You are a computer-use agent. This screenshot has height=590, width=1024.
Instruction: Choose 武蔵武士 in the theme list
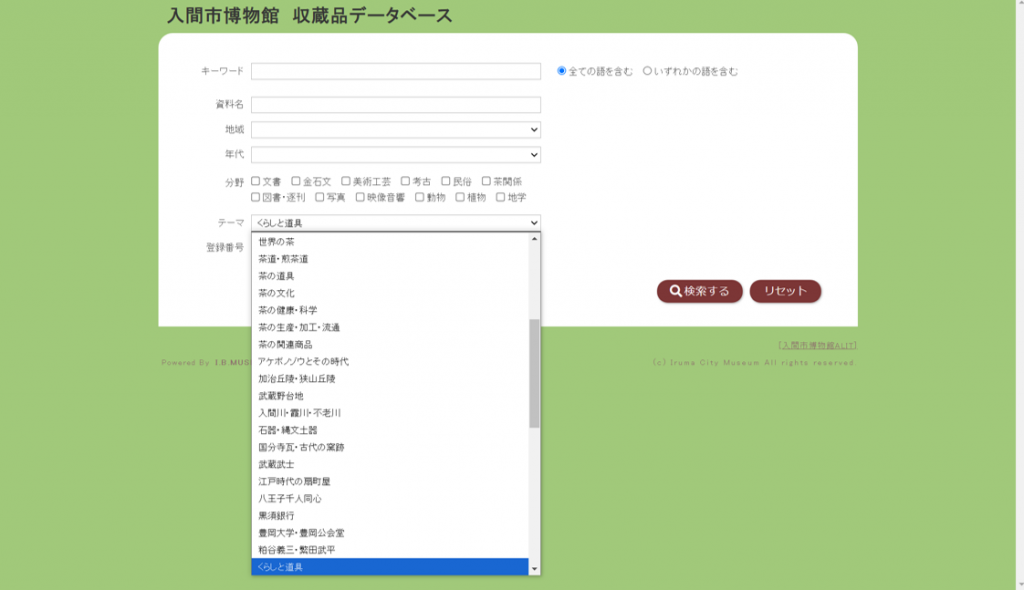click(x=277, y=464)
